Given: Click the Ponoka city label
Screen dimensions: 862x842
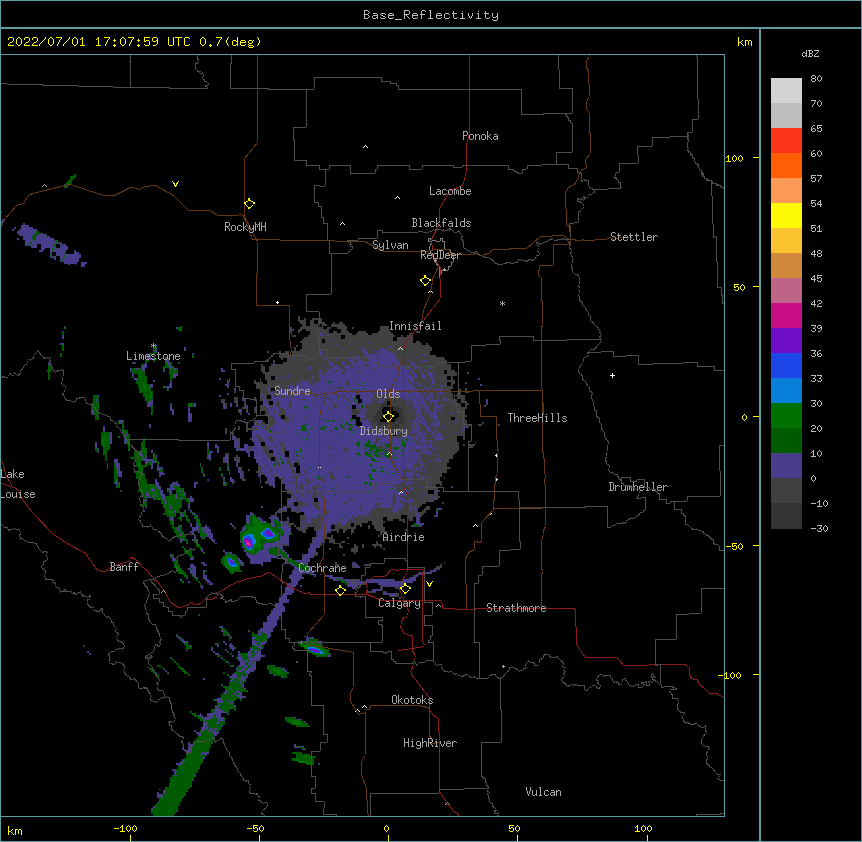Looking at the screenshot, I should point(480,136).
